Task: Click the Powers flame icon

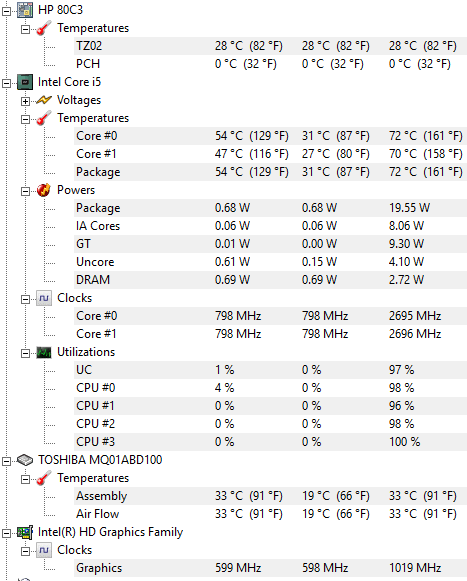Action: (44, 190)
